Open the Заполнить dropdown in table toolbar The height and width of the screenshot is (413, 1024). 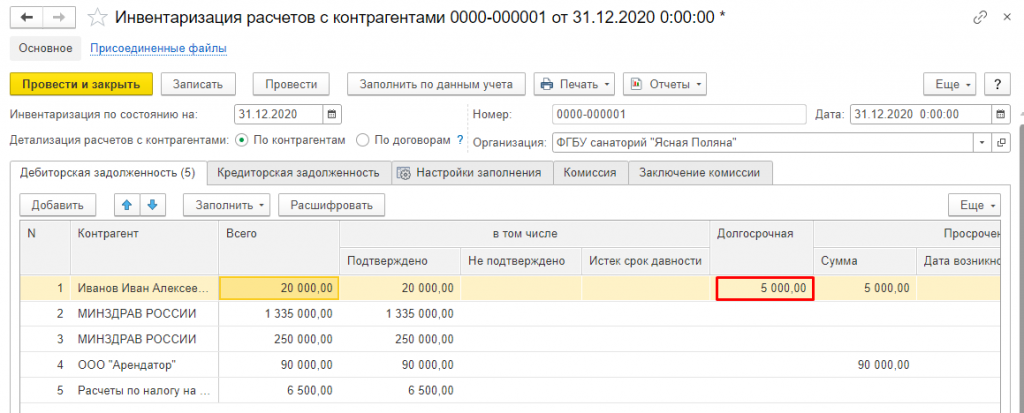point(226,205)
